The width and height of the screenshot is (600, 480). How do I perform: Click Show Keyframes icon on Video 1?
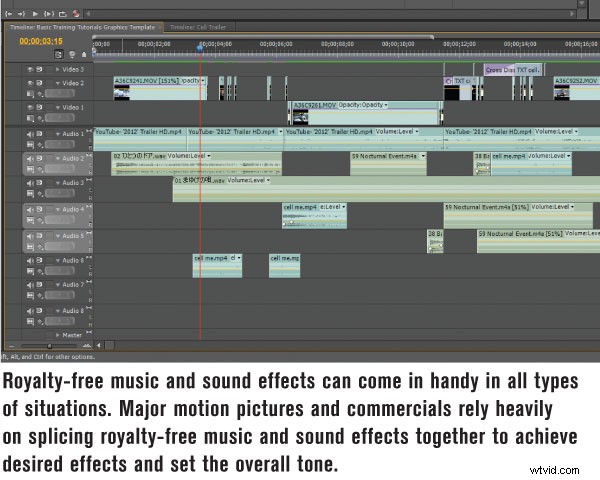(x=41, y=118)
